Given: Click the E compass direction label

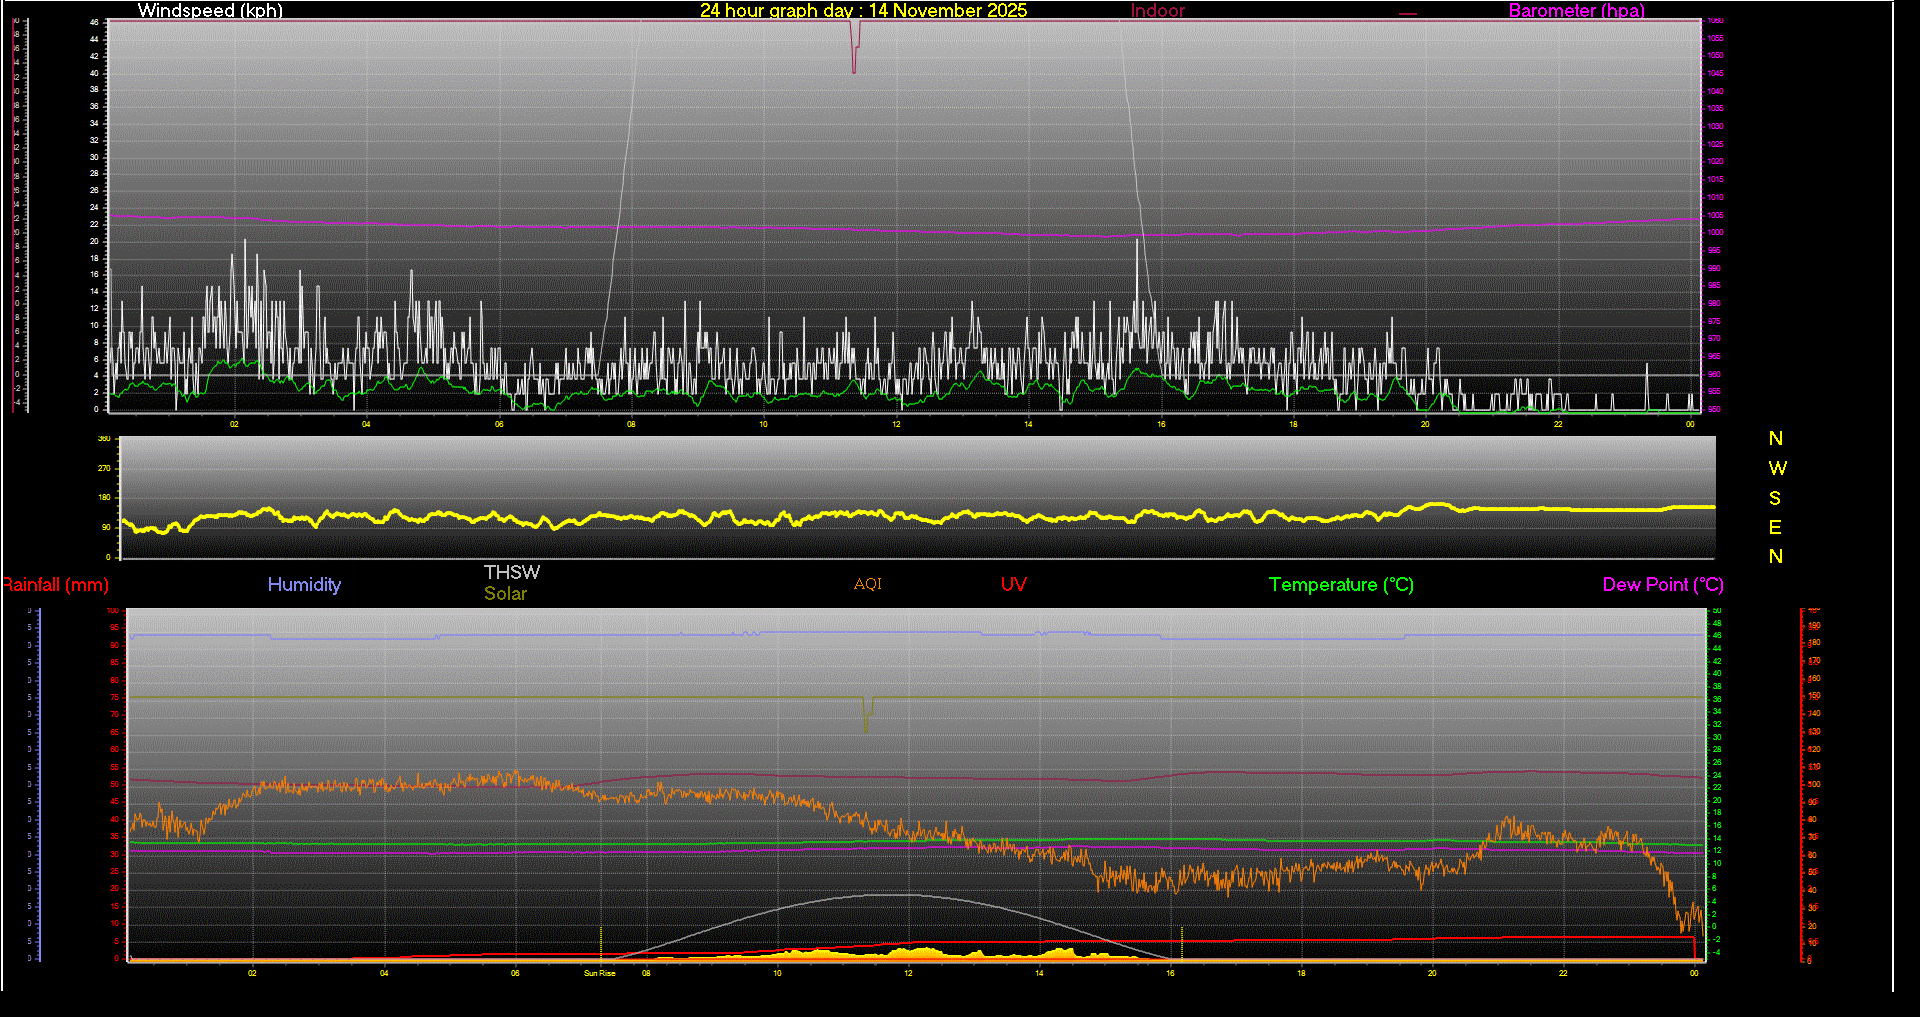Looking at the screenshot, I should click(1777, 526).
